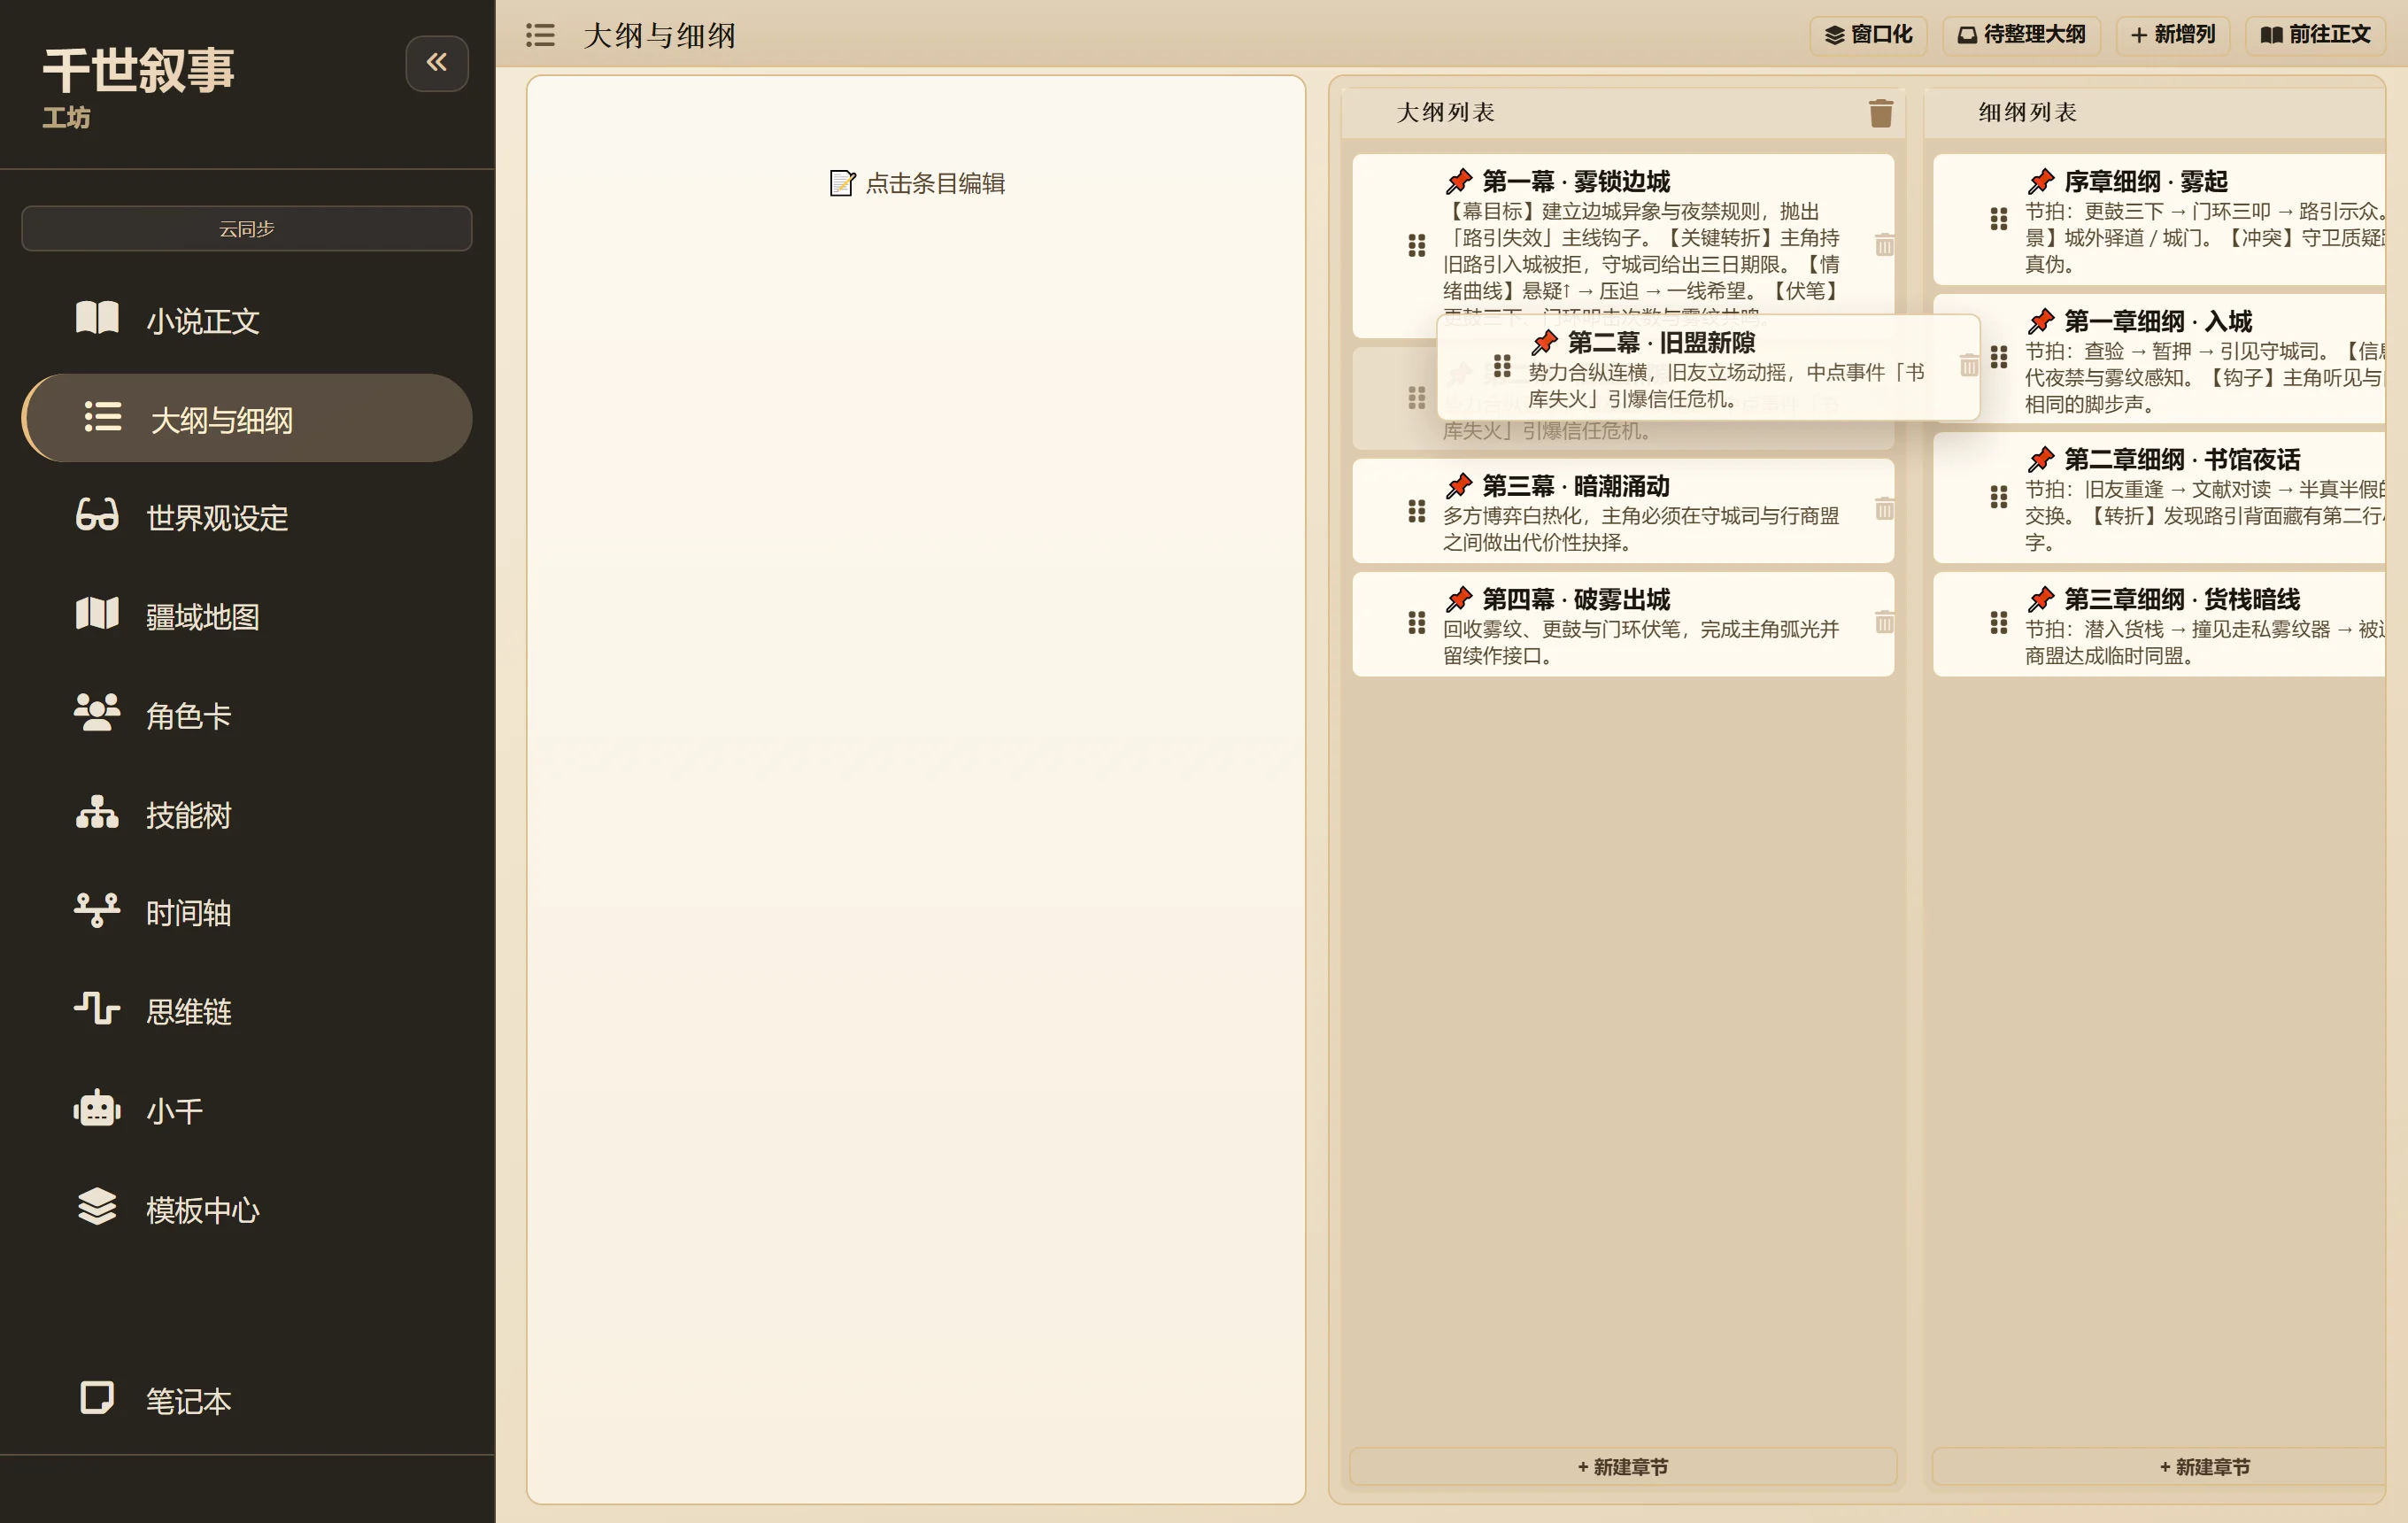Open the 小千 assistant sidebar item
Screen dimensions: 2408x1523
click(x=246, y=1110)
